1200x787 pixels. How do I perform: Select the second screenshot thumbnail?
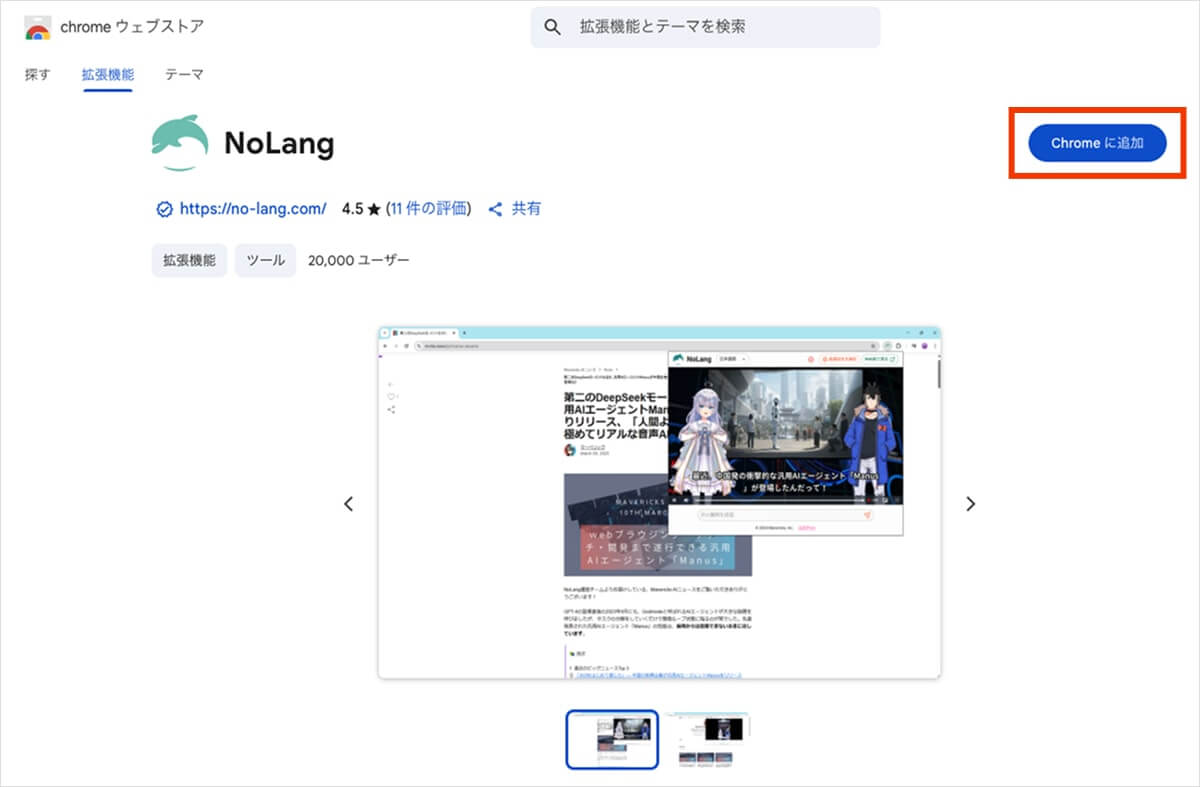(710, 739)
